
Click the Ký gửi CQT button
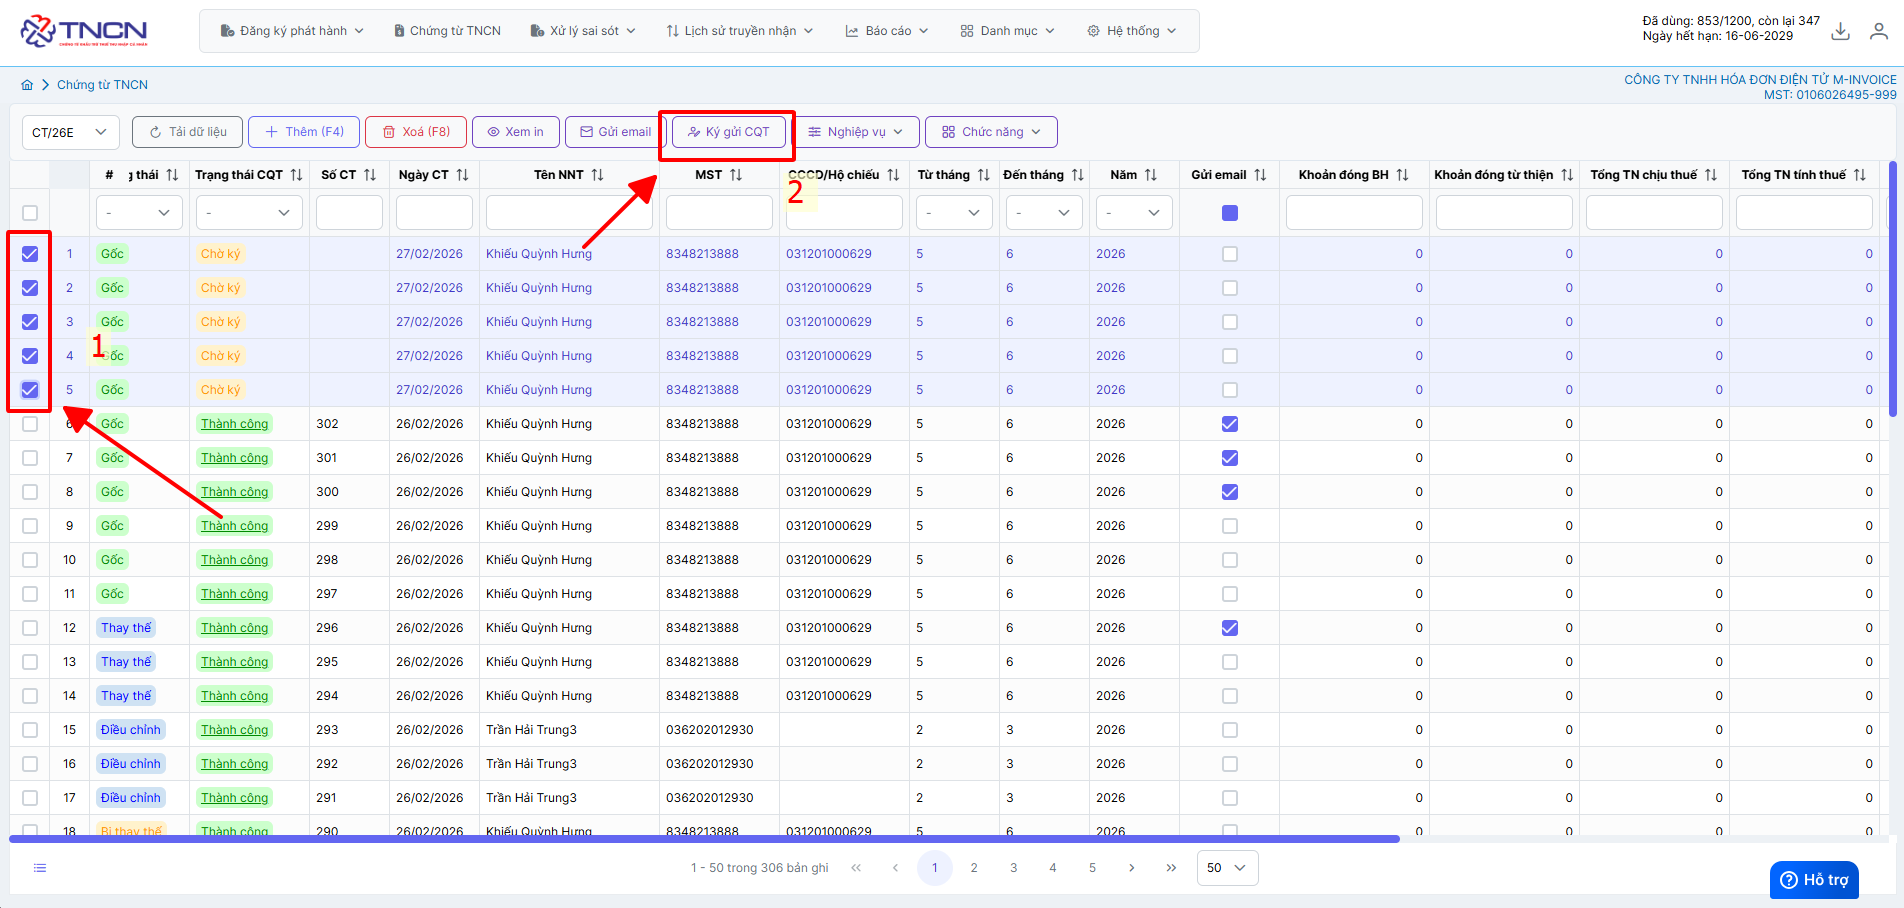coord(729,132)
